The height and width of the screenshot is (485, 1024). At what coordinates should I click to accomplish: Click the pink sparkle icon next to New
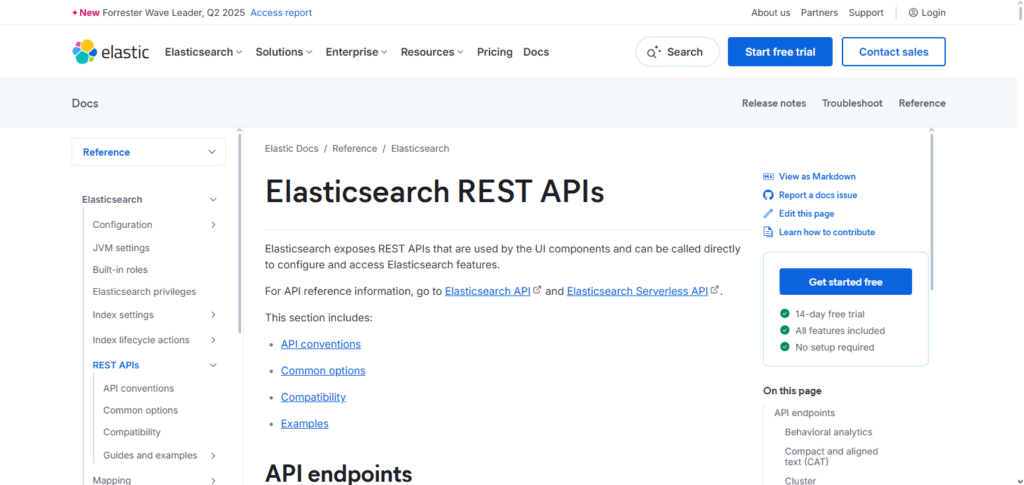coord(74,12)
